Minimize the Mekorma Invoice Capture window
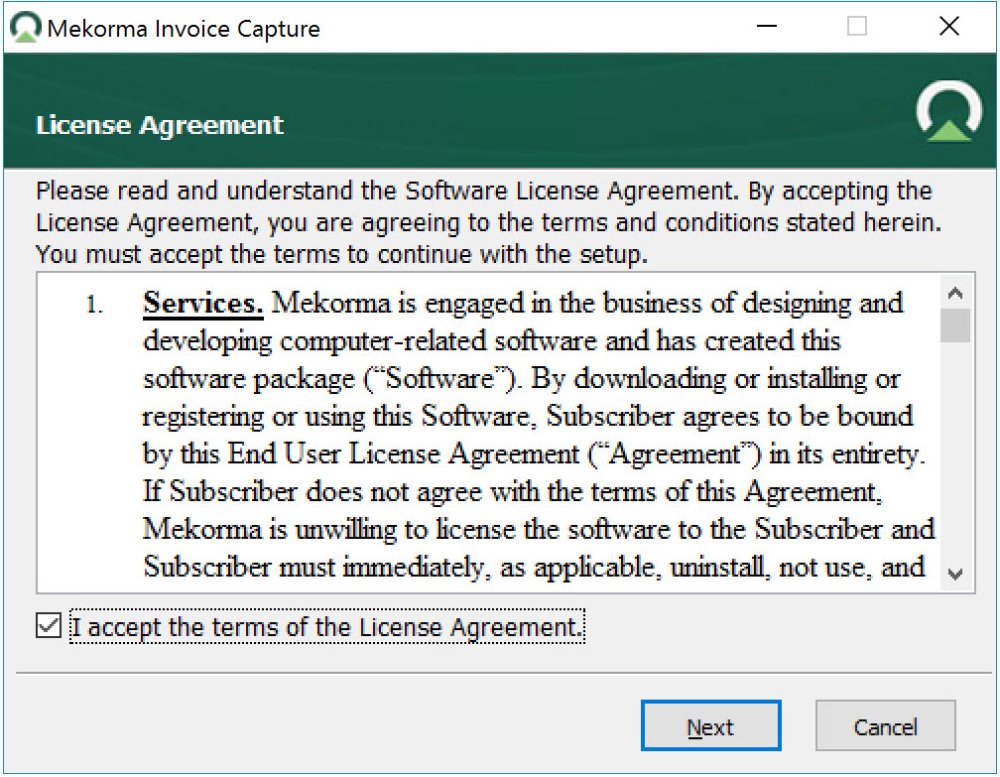This screenshot has width=1000, height=777. click(x=765, y=27)
